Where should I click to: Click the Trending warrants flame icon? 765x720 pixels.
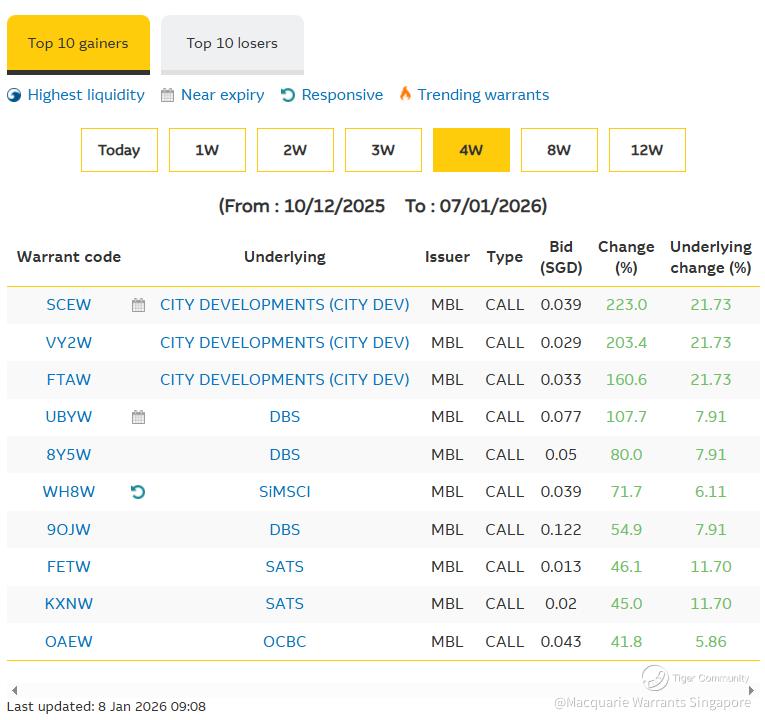click(x=405, y=94)
